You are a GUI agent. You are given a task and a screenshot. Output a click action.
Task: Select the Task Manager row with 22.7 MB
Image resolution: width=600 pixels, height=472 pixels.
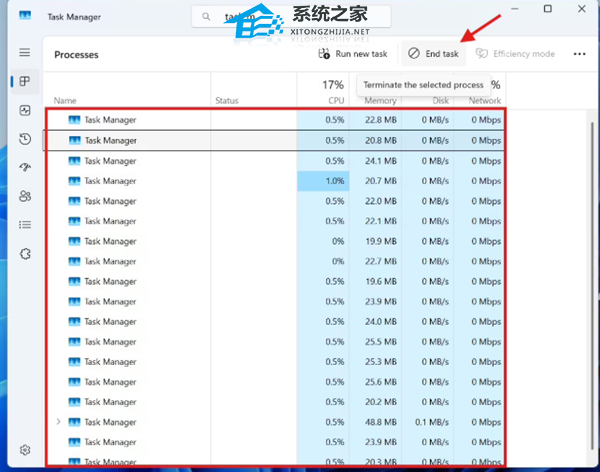[x=275, y=261]
